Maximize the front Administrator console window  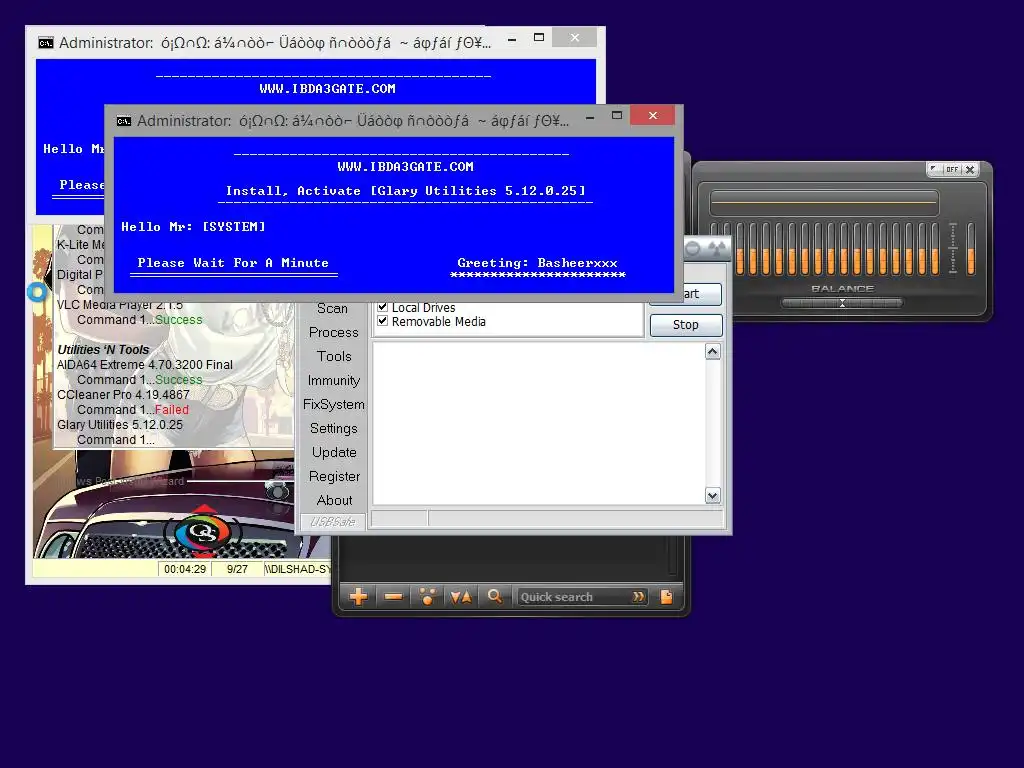click(616, 116)
